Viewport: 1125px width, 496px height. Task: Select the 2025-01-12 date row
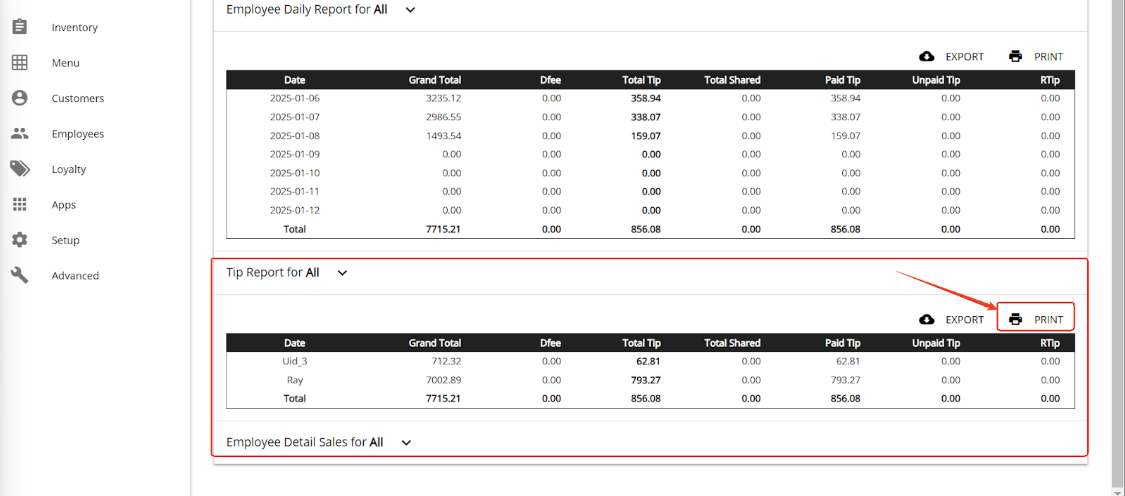[x=650, y=210]
